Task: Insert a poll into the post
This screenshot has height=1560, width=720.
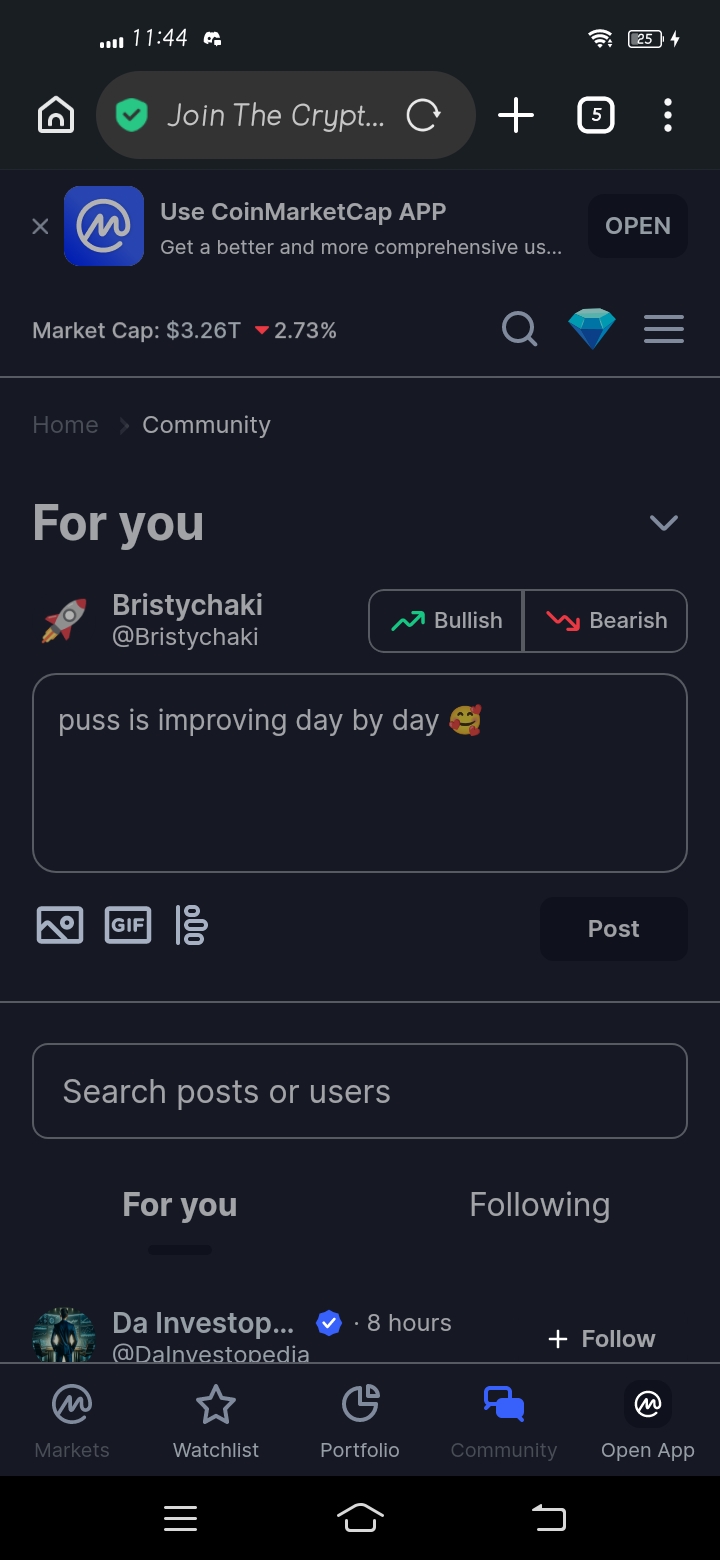Action: 192,925
